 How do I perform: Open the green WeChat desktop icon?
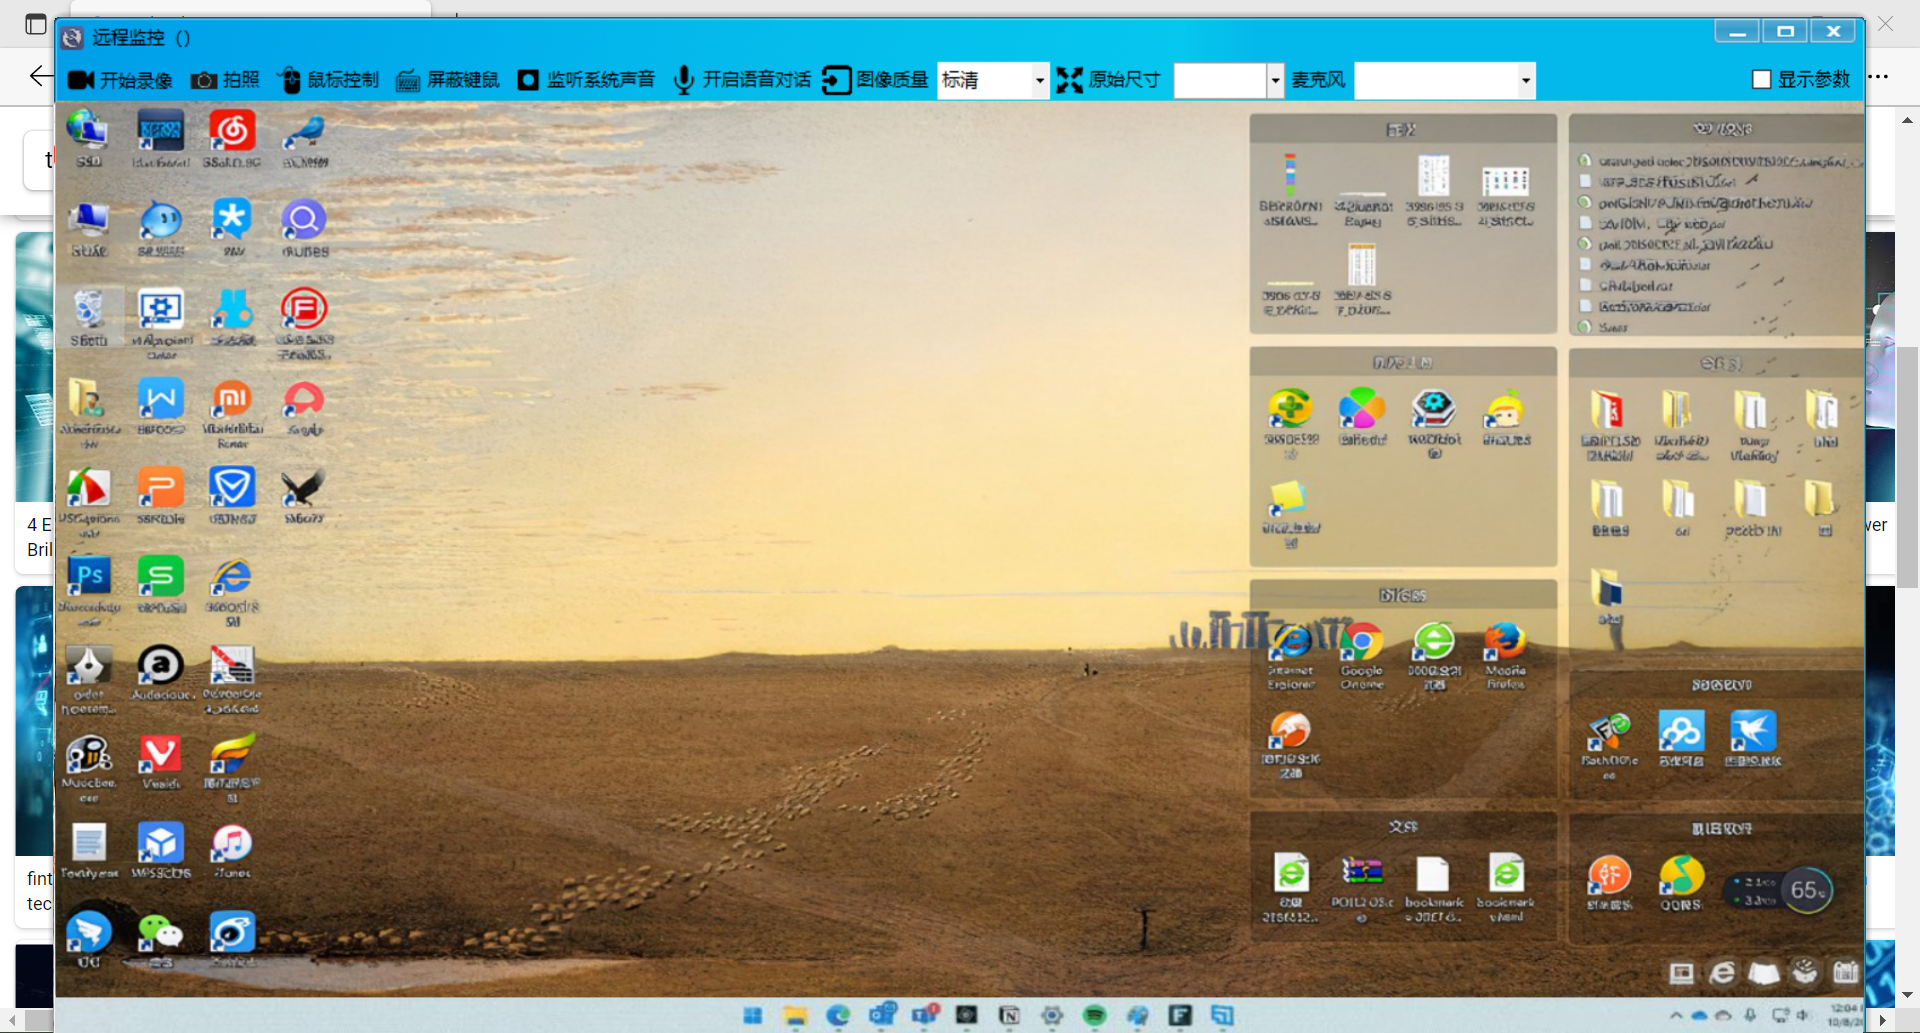(160, 933)
